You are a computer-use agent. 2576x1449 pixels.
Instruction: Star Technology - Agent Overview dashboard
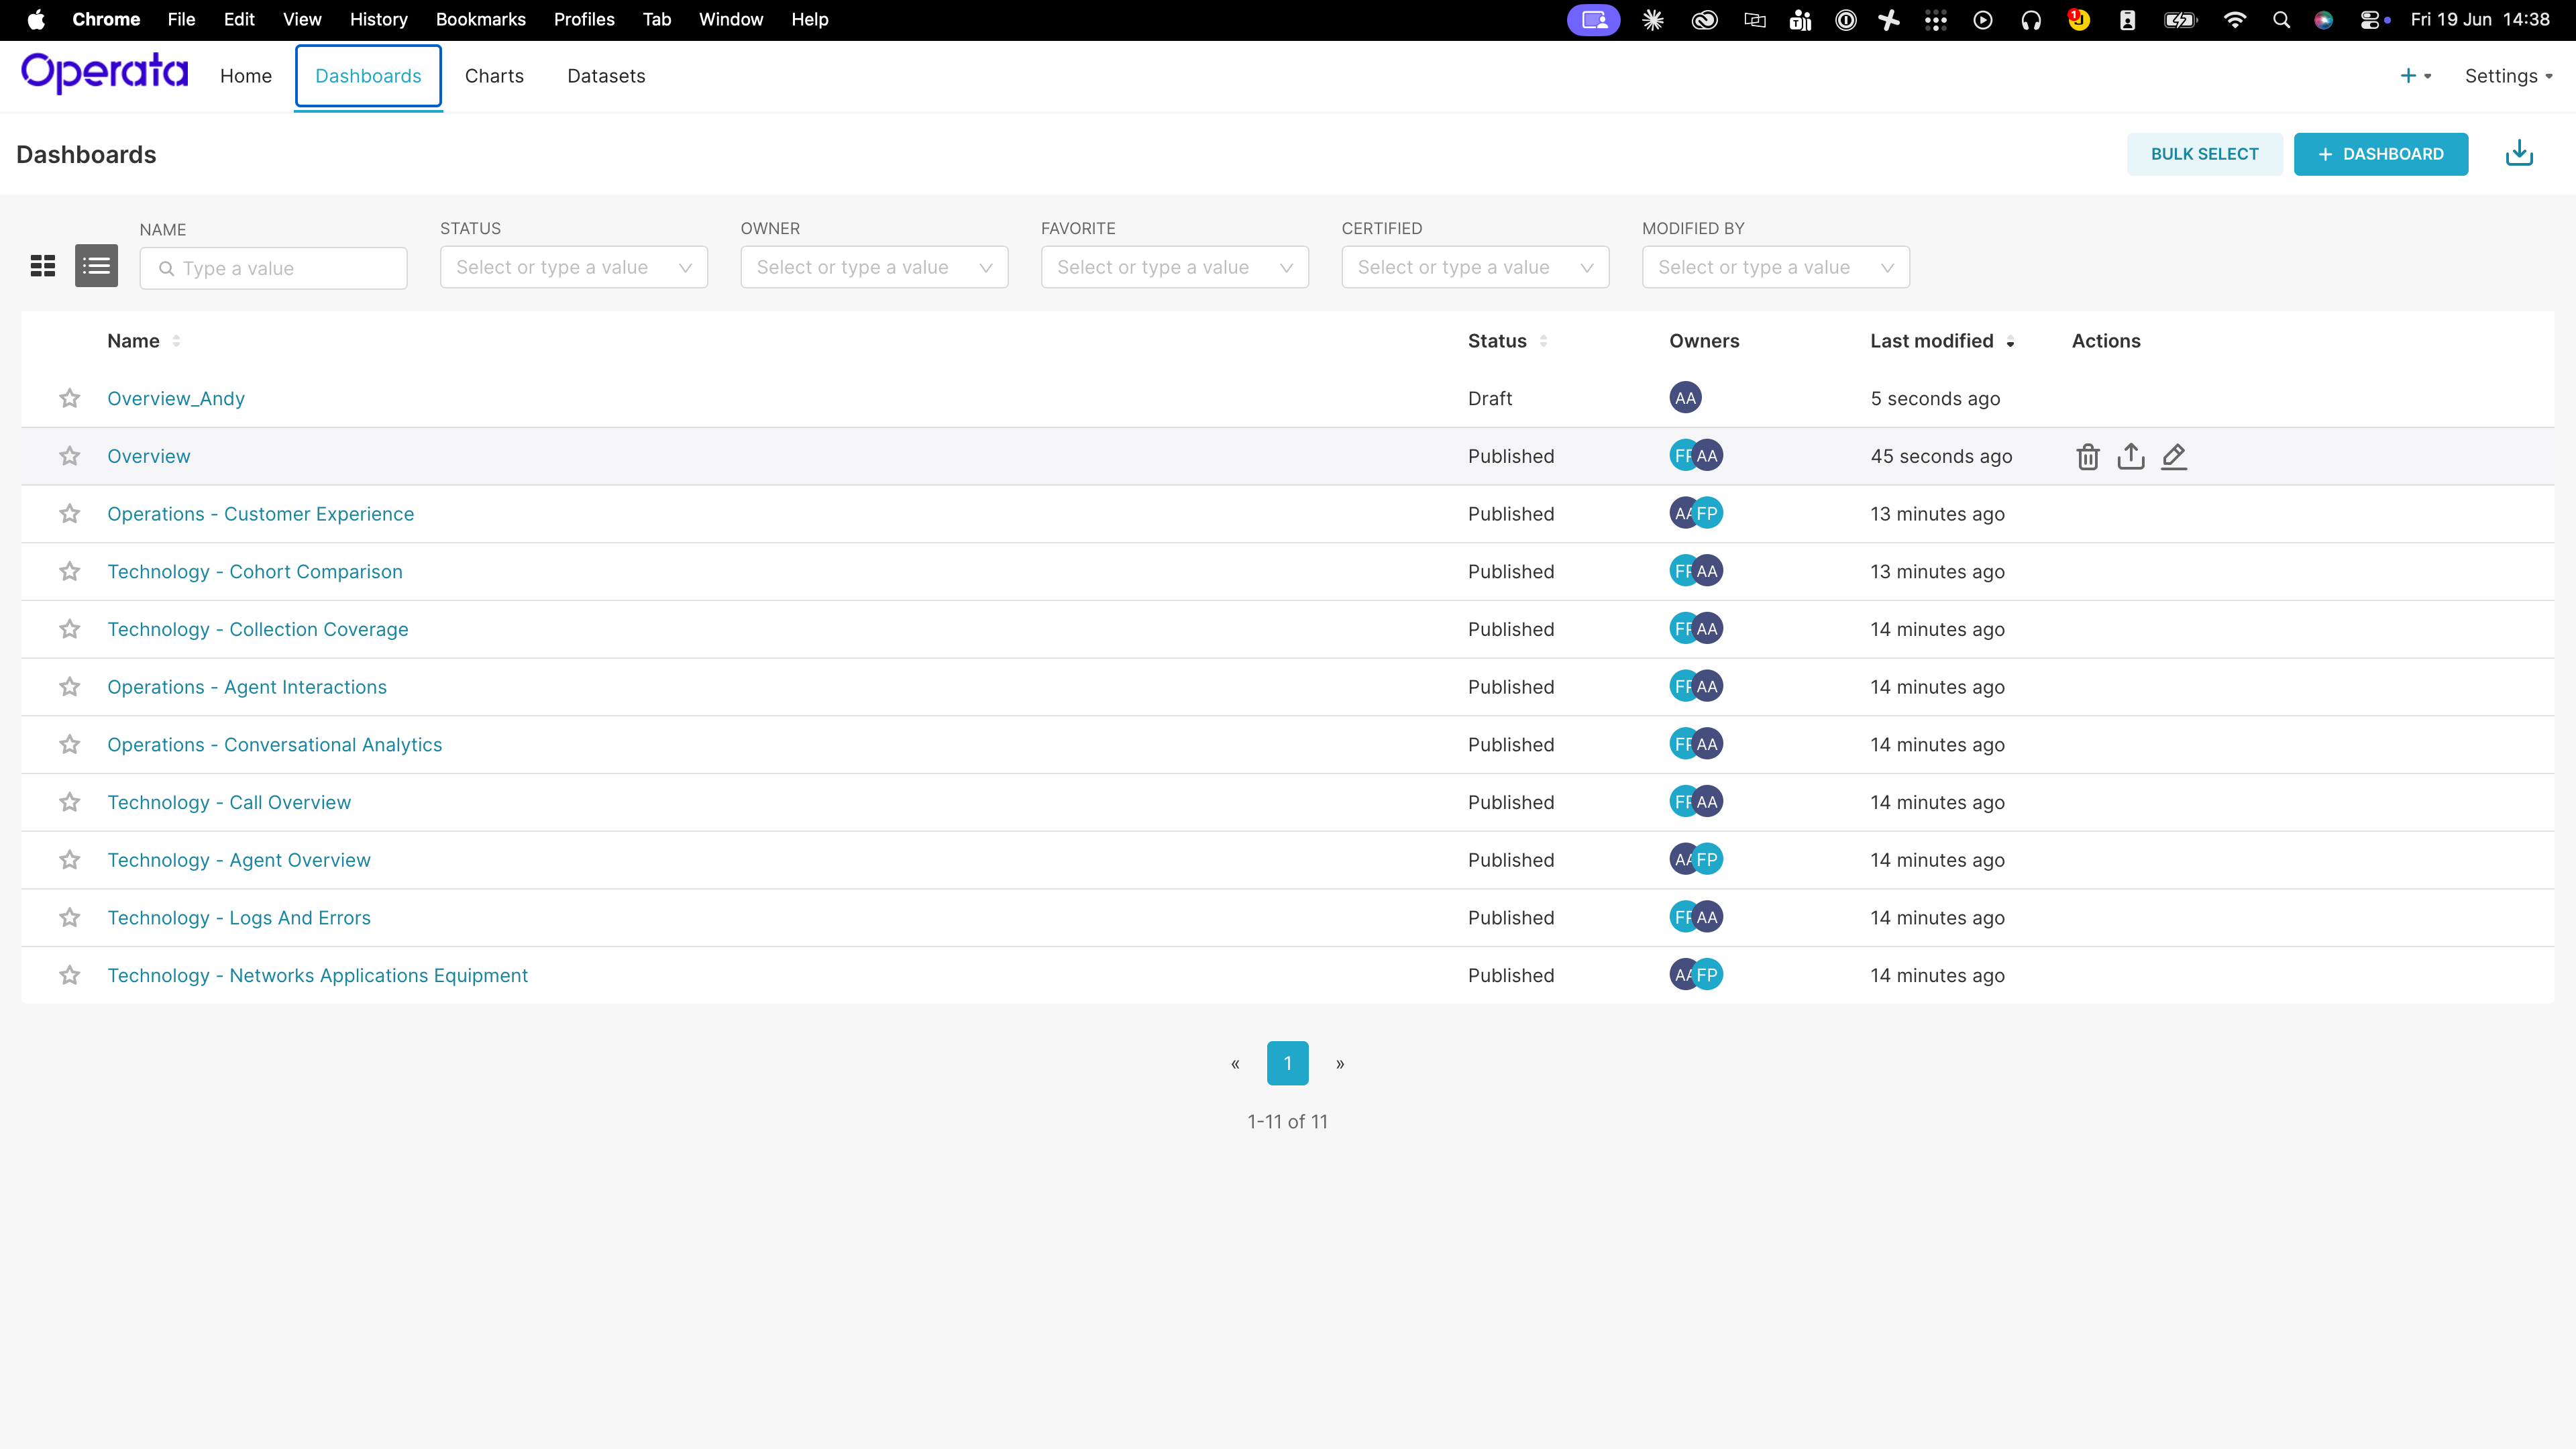[69, 859]
